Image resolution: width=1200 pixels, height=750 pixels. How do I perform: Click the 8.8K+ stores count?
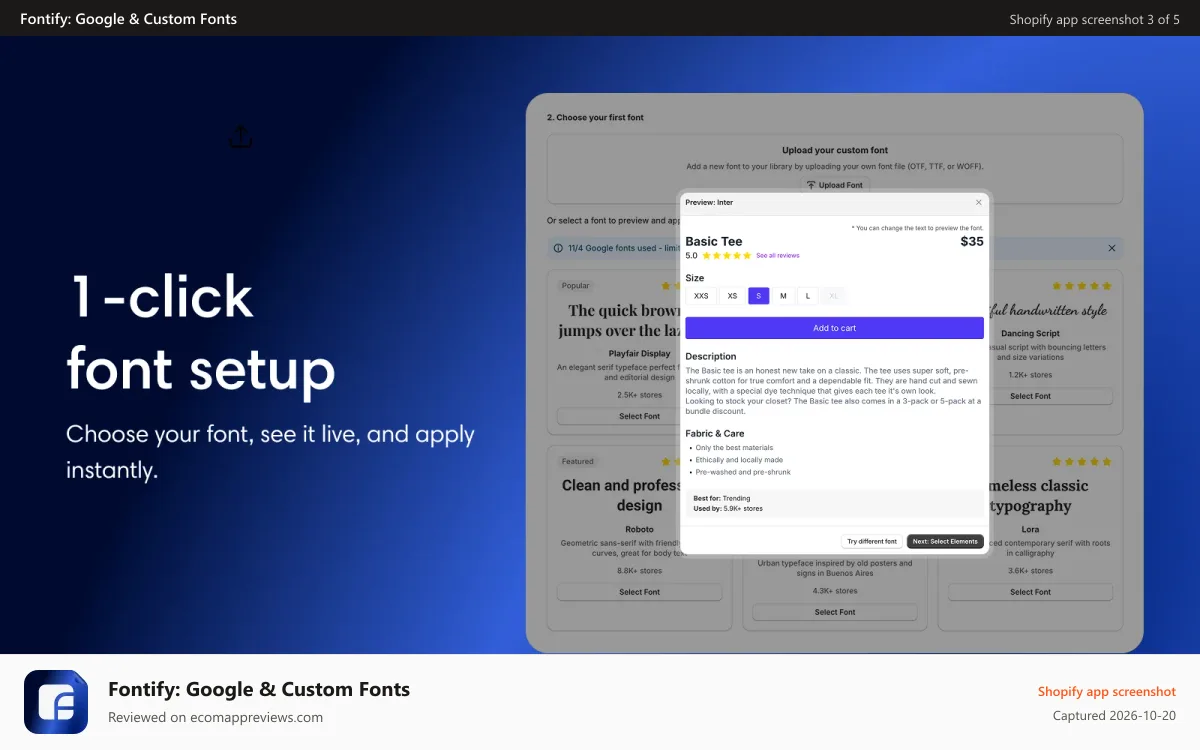(x=639, y=571)
